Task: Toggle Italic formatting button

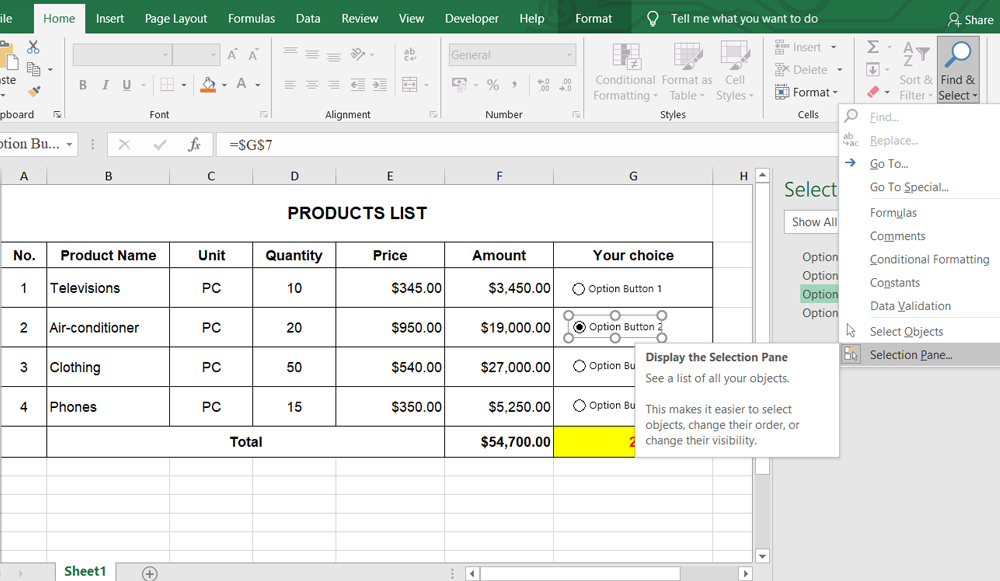Action: (105, 85)
